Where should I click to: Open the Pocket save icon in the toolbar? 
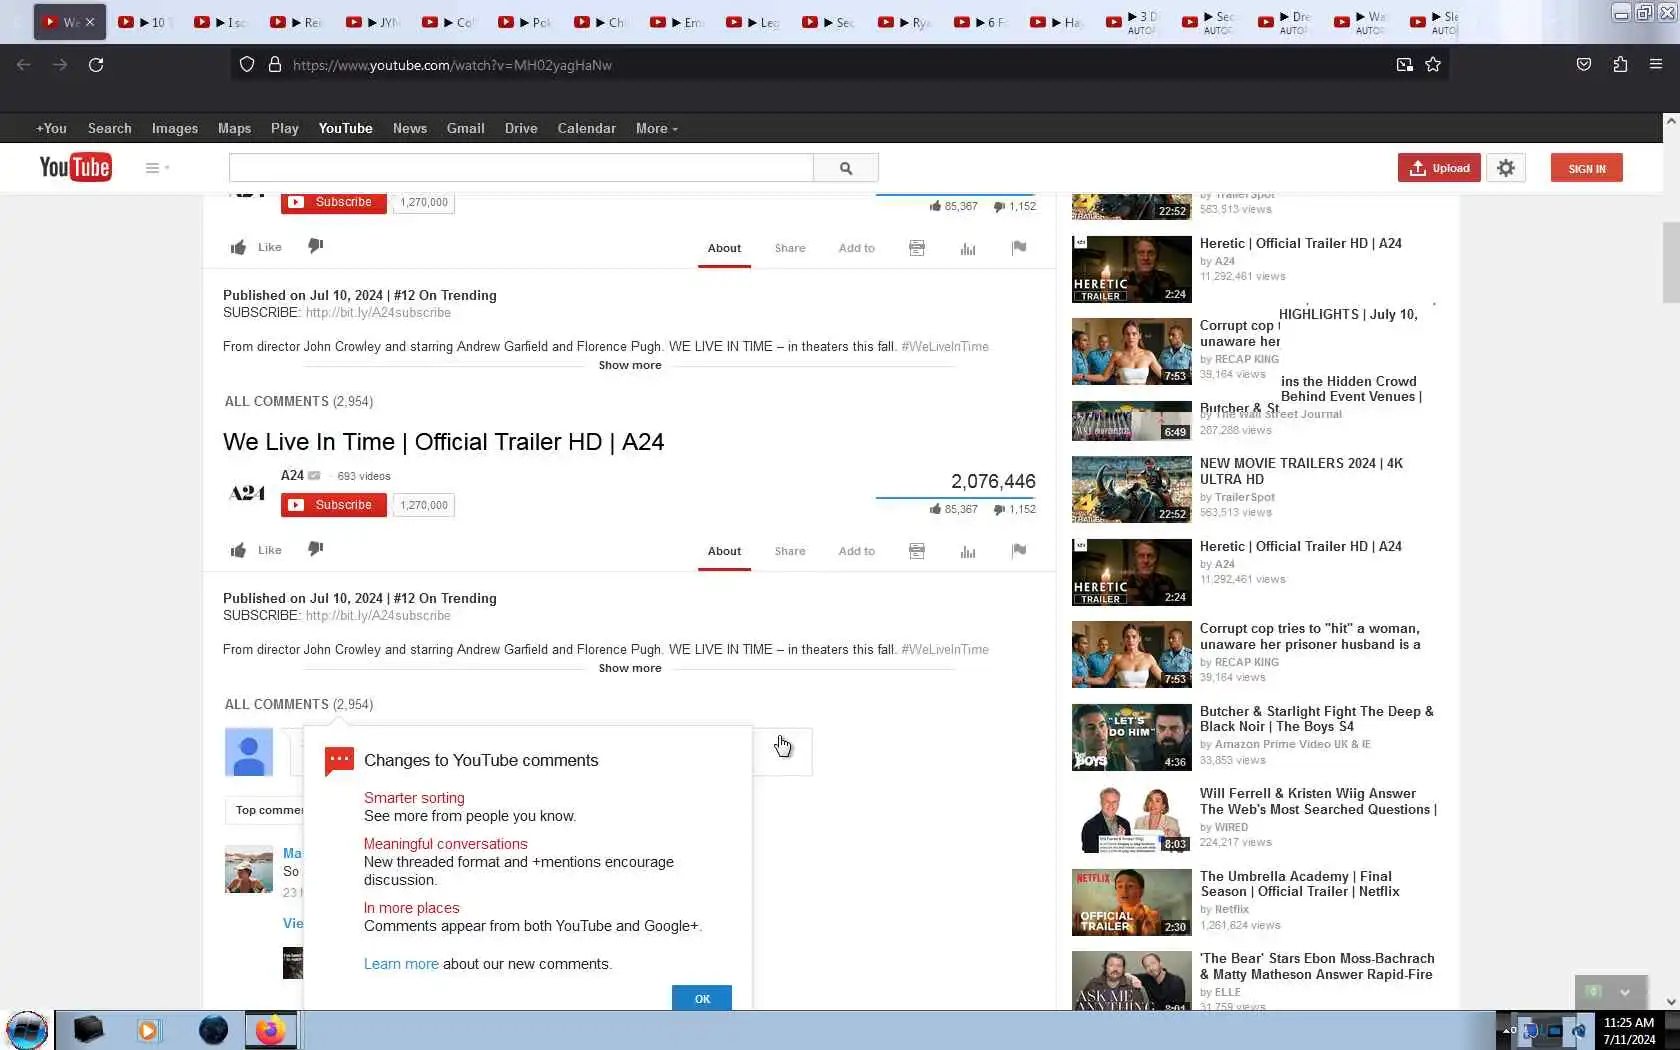[x=1584, y=65]
